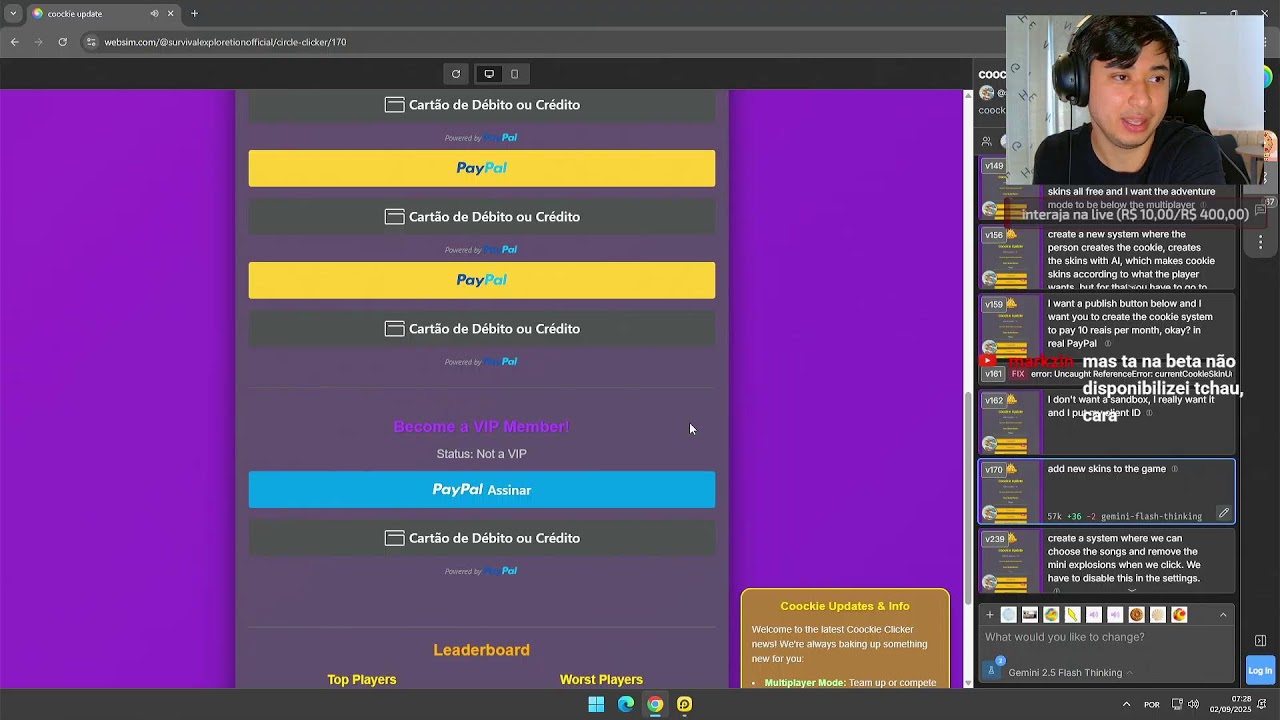Mute the coockie update tab audio

coord(154,14)
